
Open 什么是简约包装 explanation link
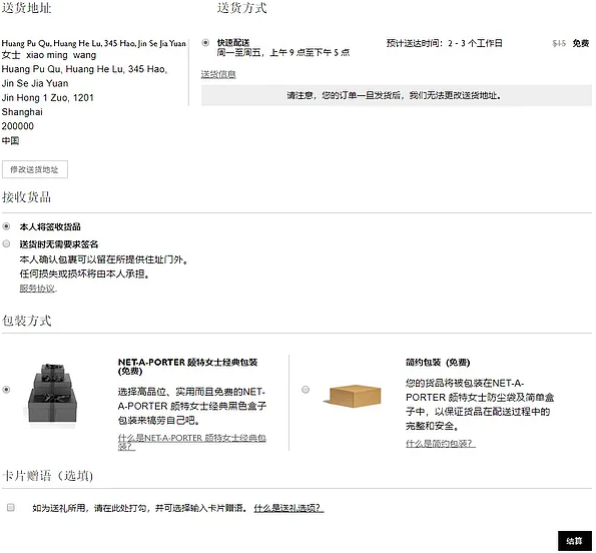tap(441, 444)
